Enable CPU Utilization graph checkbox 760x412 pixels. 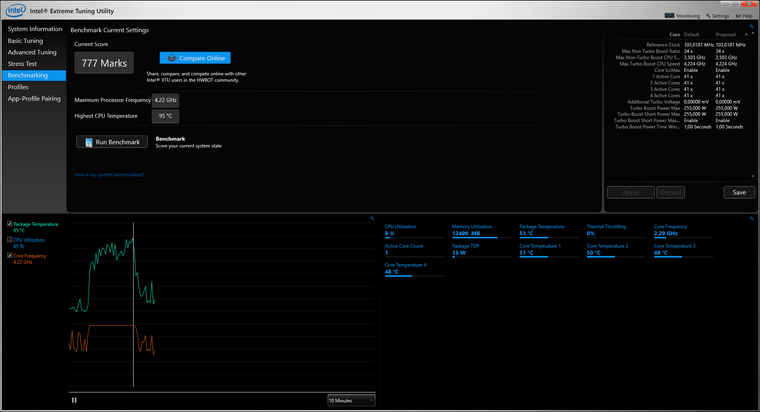[x=10, y=239]
